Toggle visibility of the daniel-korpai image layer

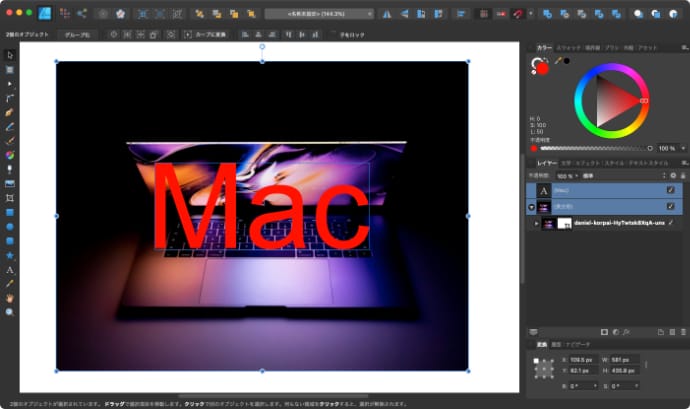coord(670,223)
